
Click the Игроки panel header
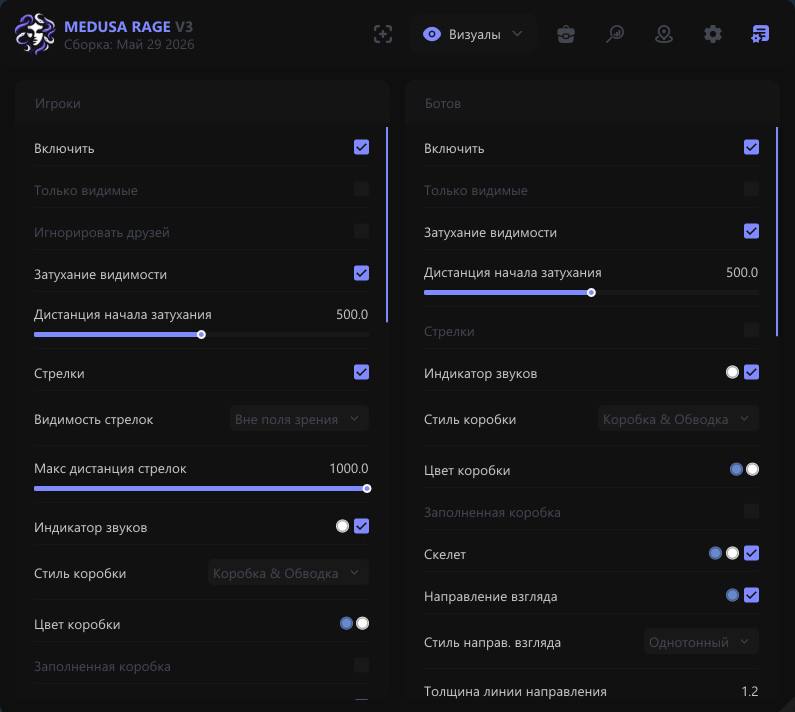pyautogui.click(x=202, y=103)
